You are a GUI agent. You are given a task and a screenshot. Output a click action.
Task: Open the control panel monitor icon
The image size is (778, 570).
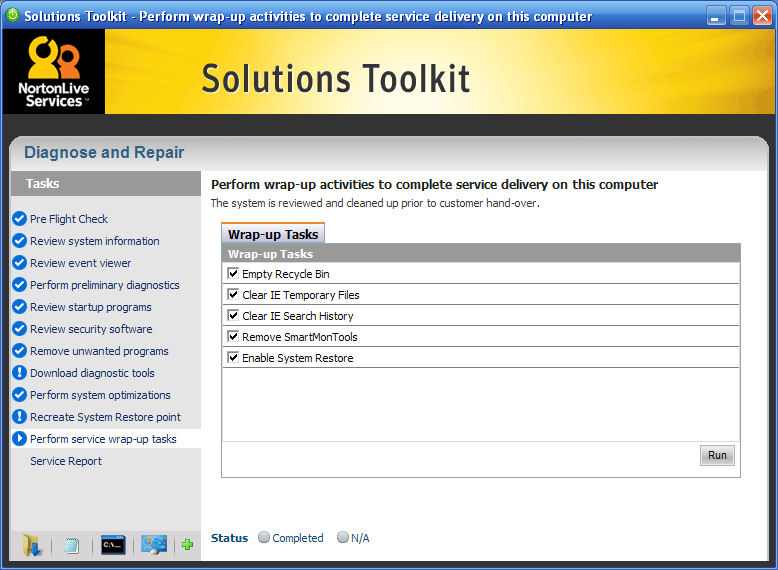coord(154,545)
